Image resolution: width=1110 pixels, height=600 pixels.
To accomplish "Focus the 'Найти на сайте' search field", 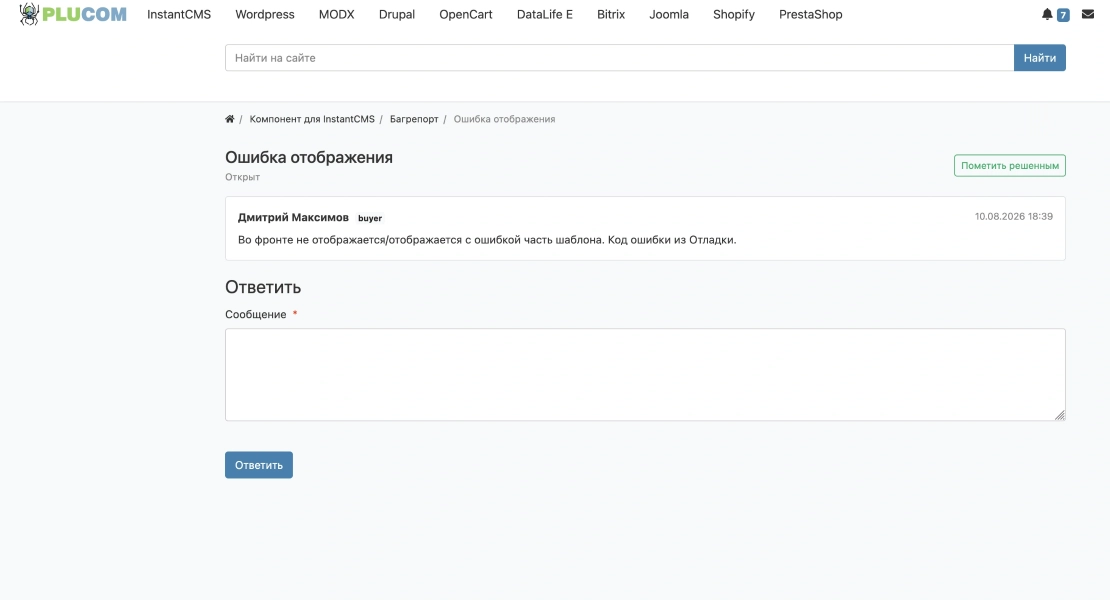I will [619, 58].
